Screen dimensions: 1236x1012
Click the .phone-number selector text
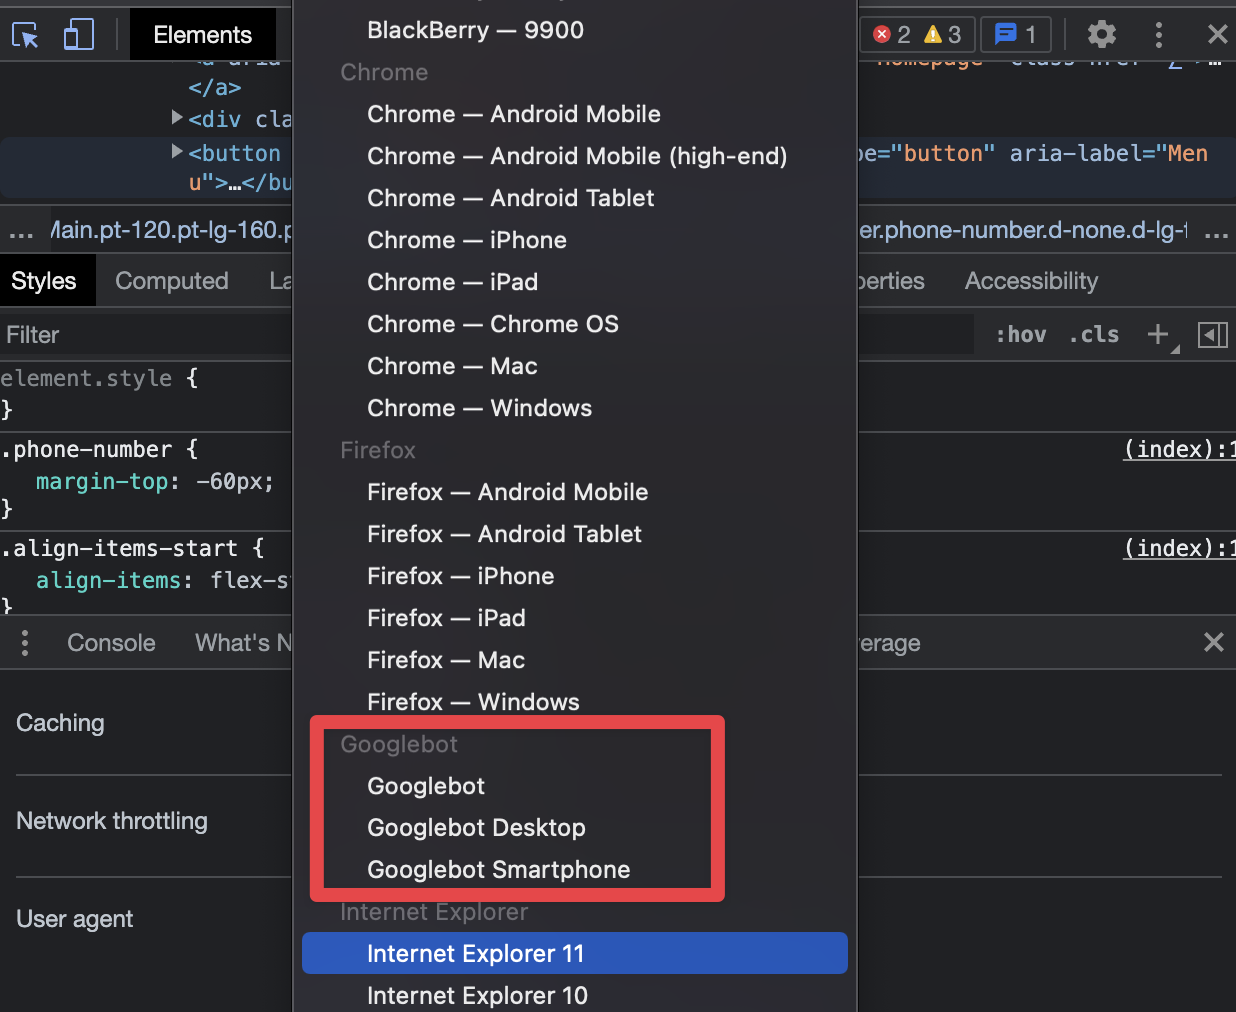click(x=86, y=450)
